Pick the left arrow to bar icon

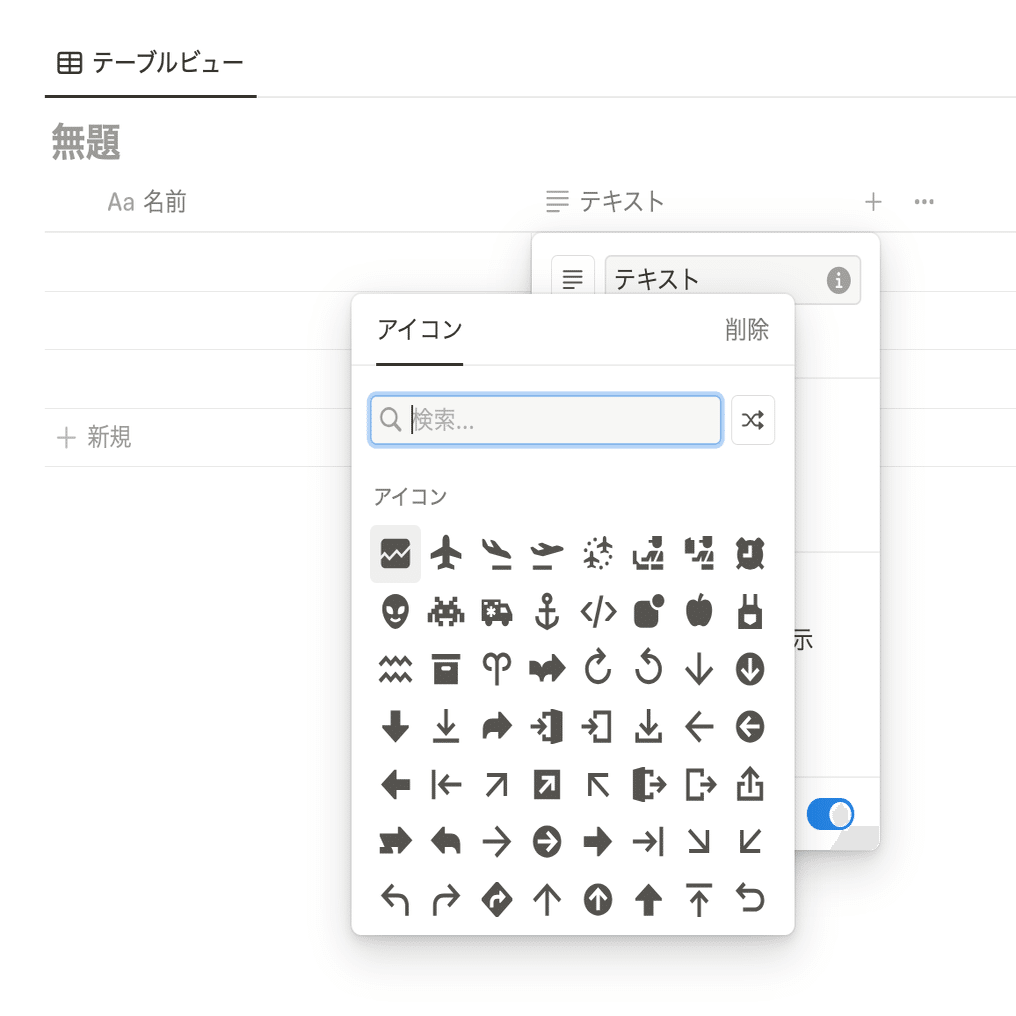click(446, 785)
